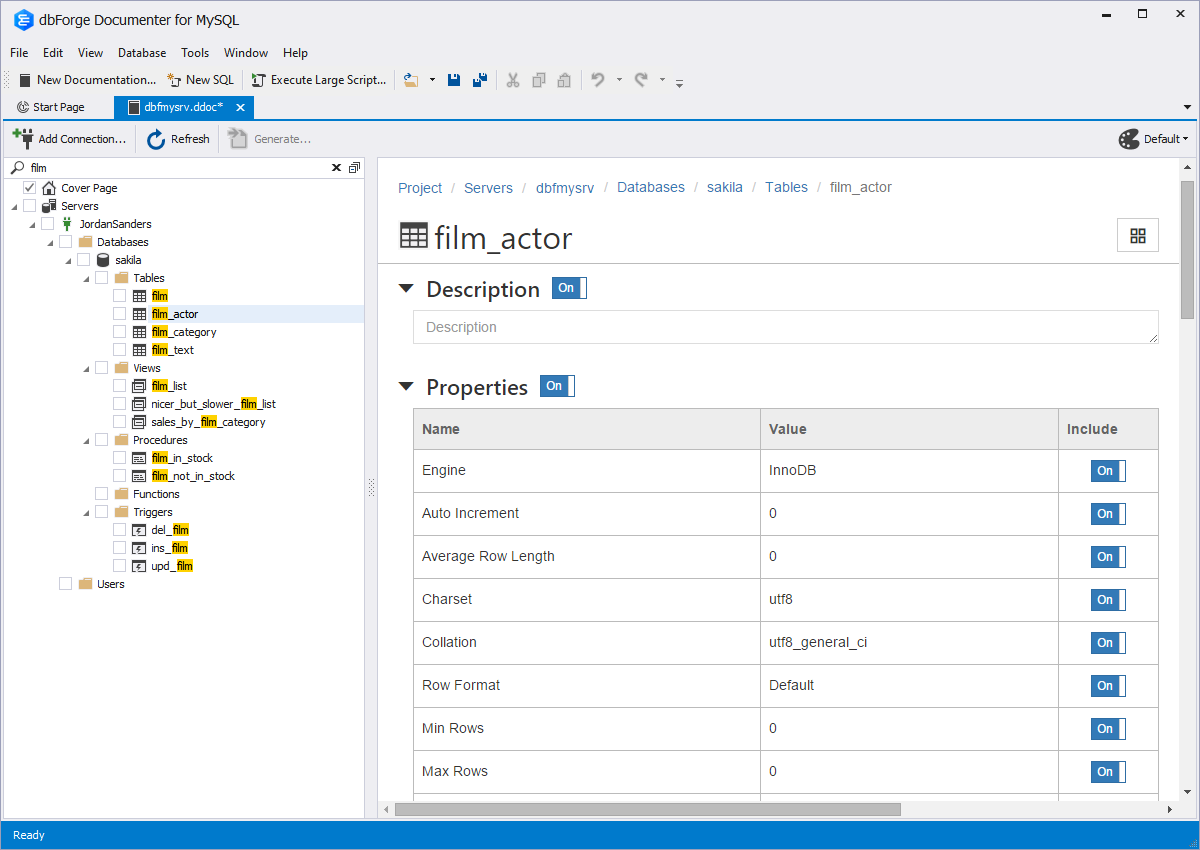Collapse the Views tree node
This screenshot has height=850, width=1200.
click(x=86, y=369)
